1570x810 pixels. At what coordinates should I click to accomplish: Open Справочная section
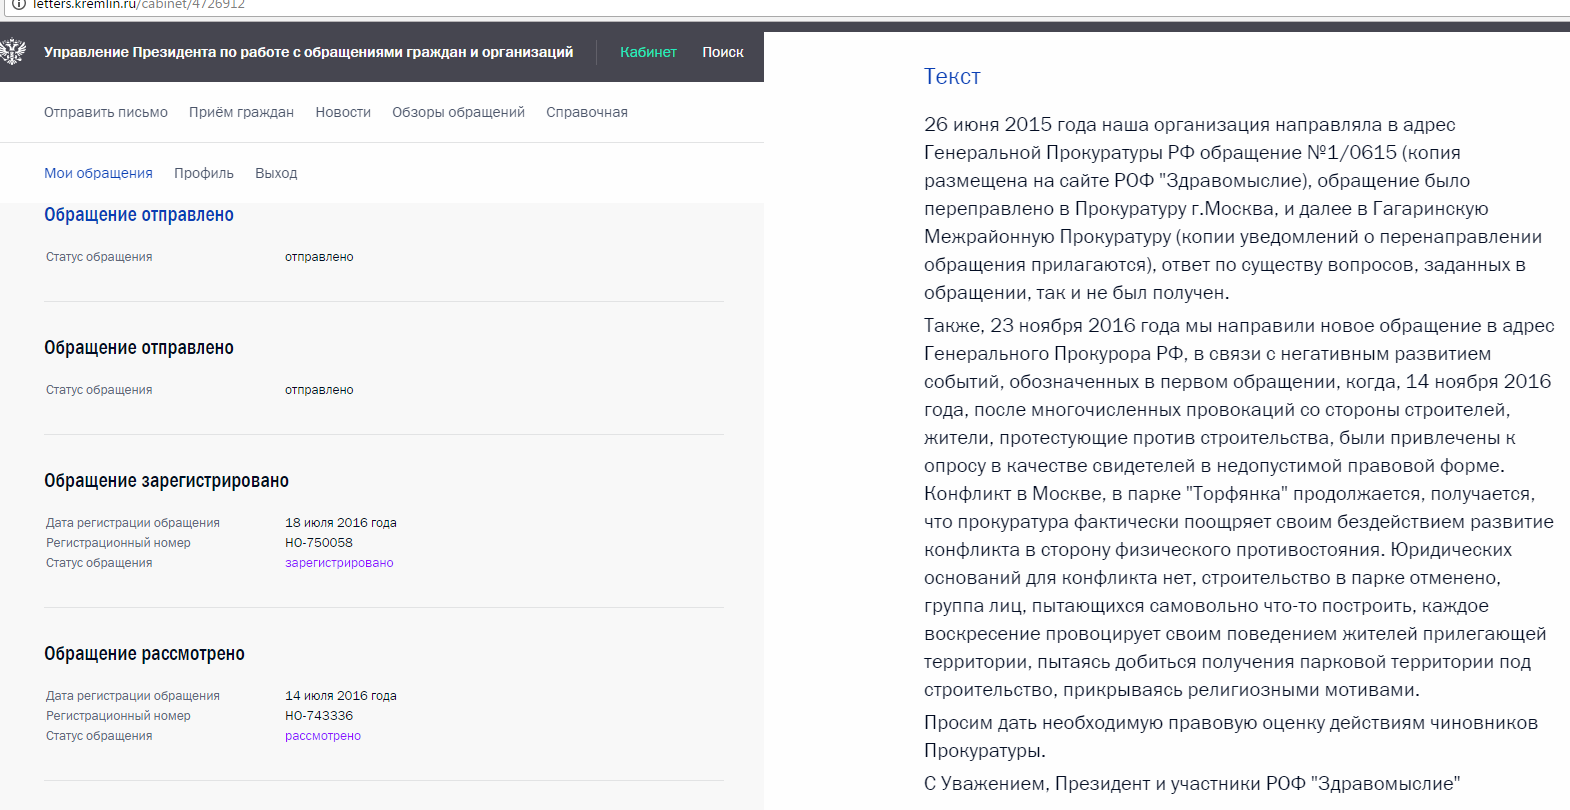point(587,112)
